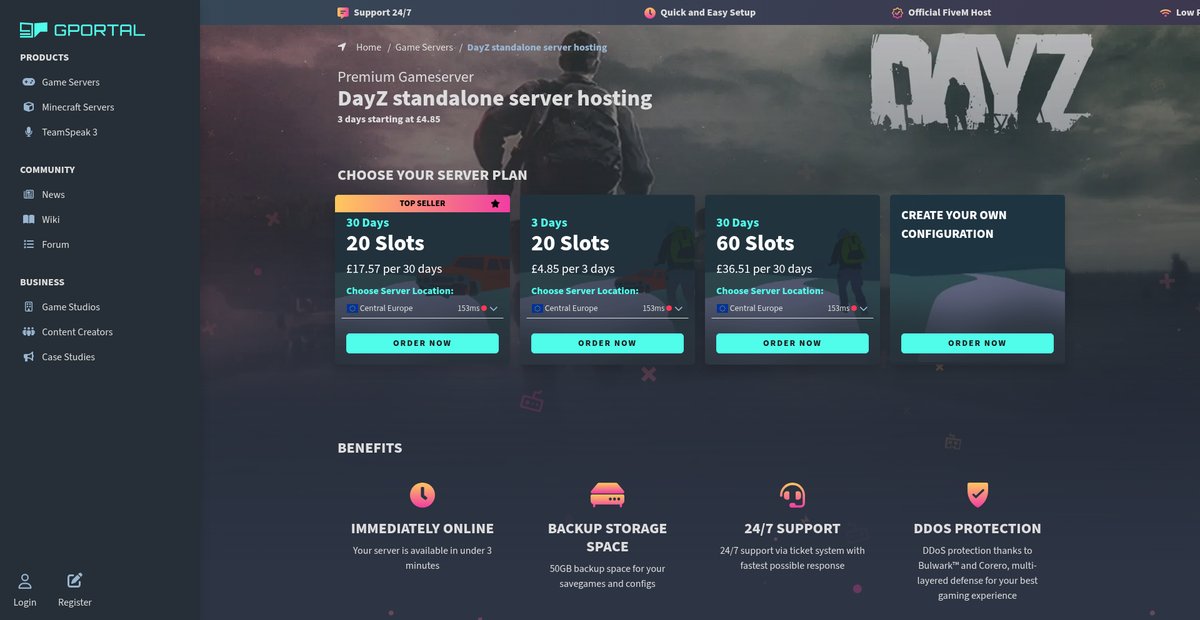Screen dimensions: 1200x620
Task: Click the Top Seller banner
Action: [422, 203]
